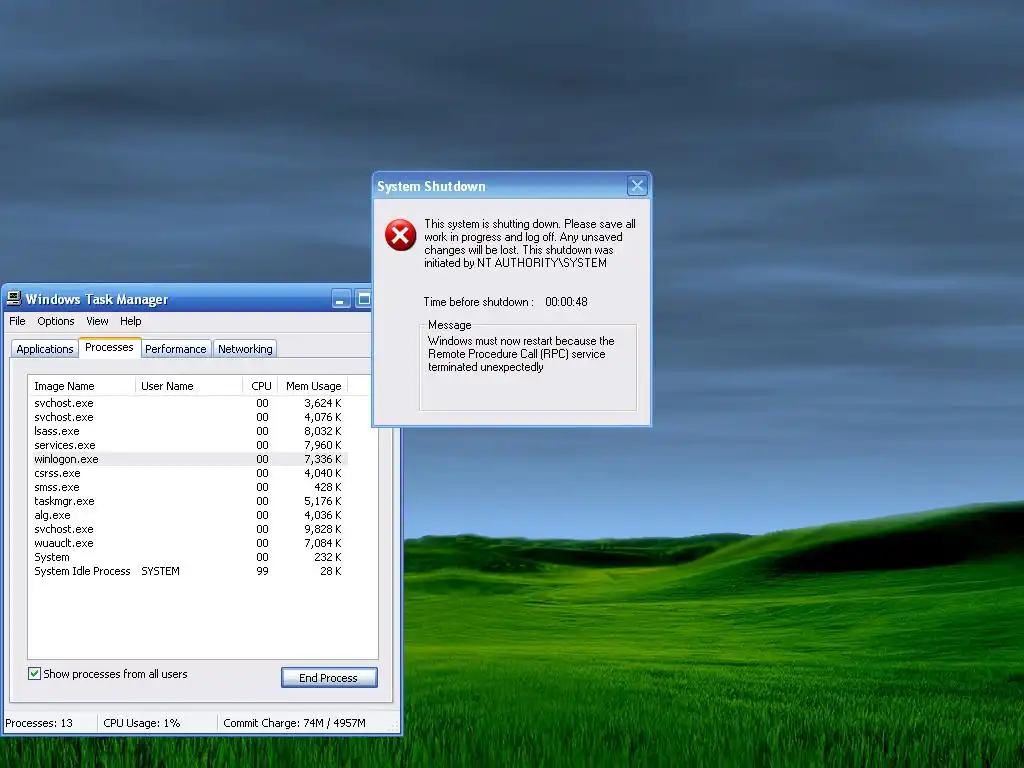Select the lsass.exe process
The height and width of the screenshot is (768, 1024).
pyautogui.click(x=188, y=431)
